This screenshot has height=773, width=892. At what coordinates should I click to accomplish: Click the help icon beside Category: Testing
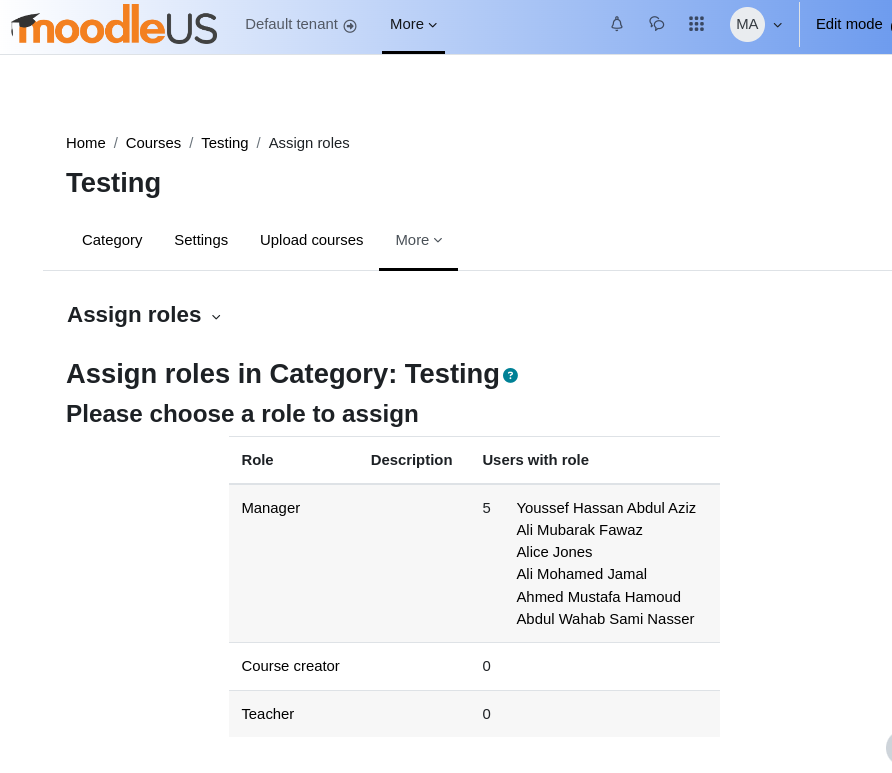[x=510, y=375]
